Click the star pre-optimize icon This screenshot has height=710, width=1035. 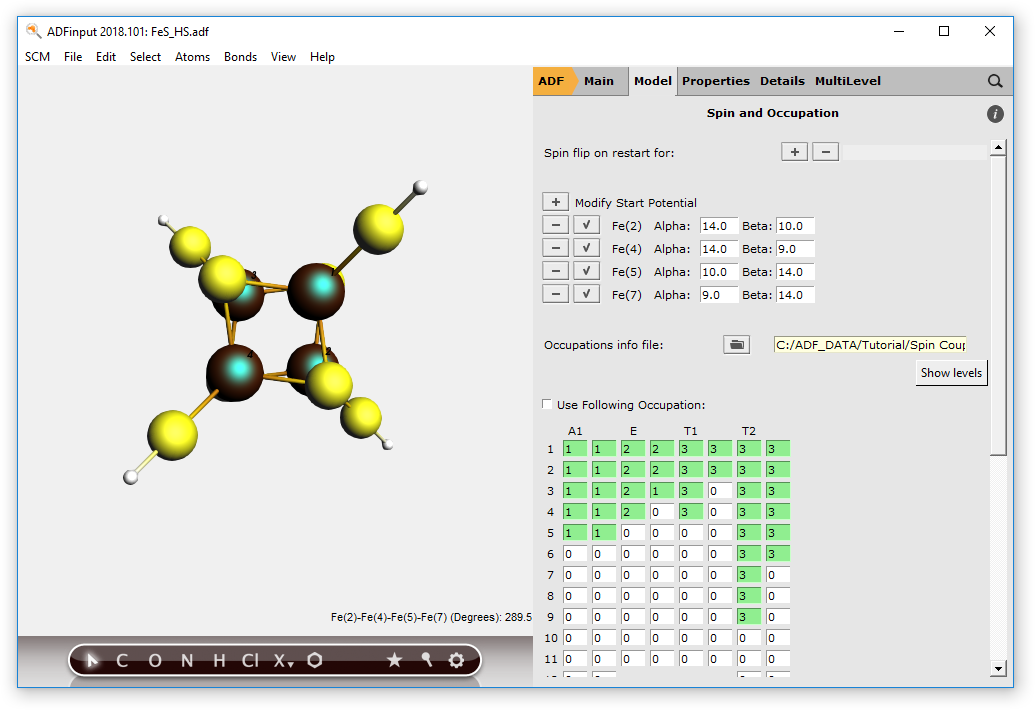[x=394, y=660]
